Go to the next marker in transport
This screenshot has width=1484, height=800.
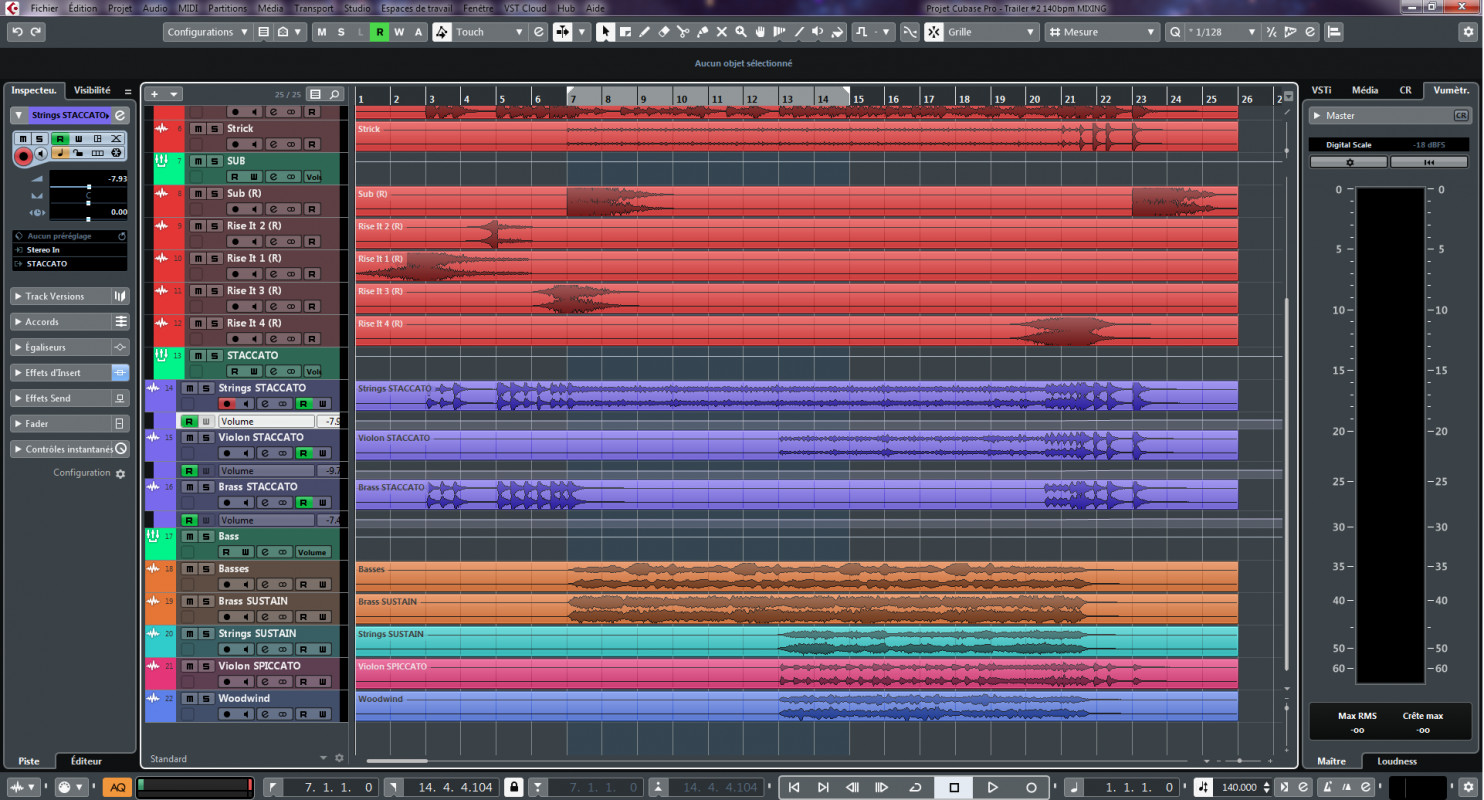[x=823, y=788]
